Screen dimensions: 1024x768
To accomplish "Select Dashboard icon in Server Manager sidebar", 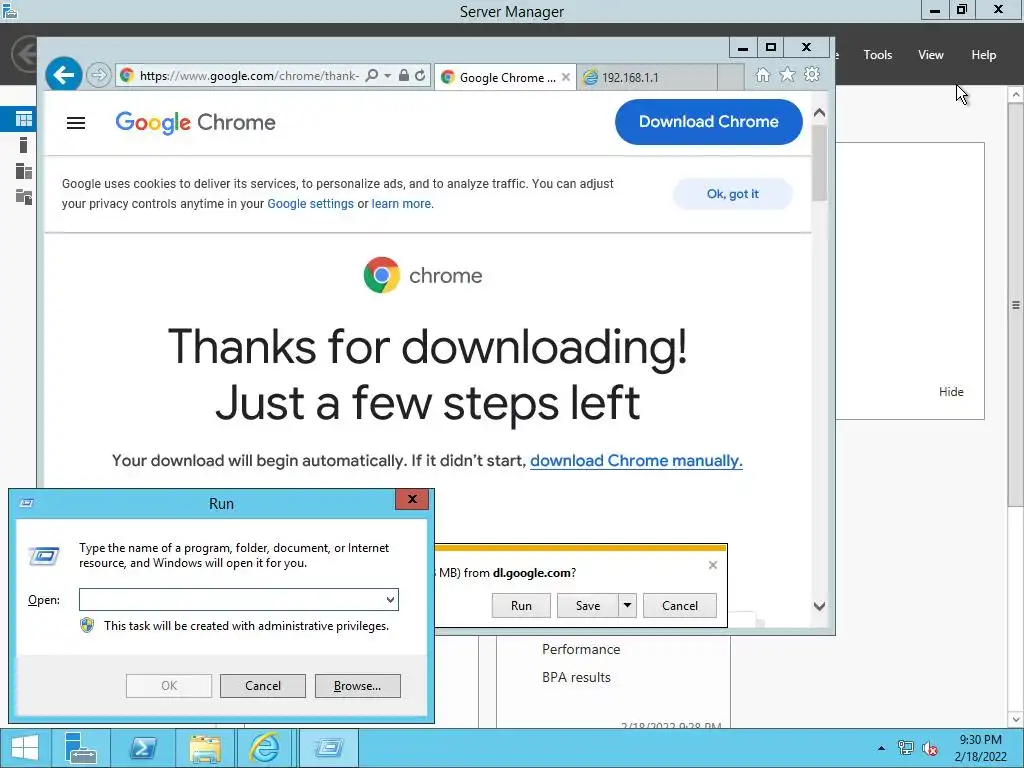I will (24, 119).
